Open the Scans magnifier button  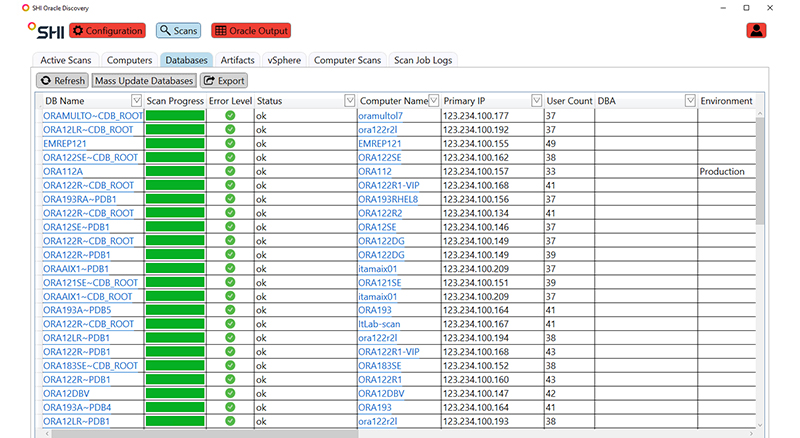pyautogui.click(x=178, y=31)
